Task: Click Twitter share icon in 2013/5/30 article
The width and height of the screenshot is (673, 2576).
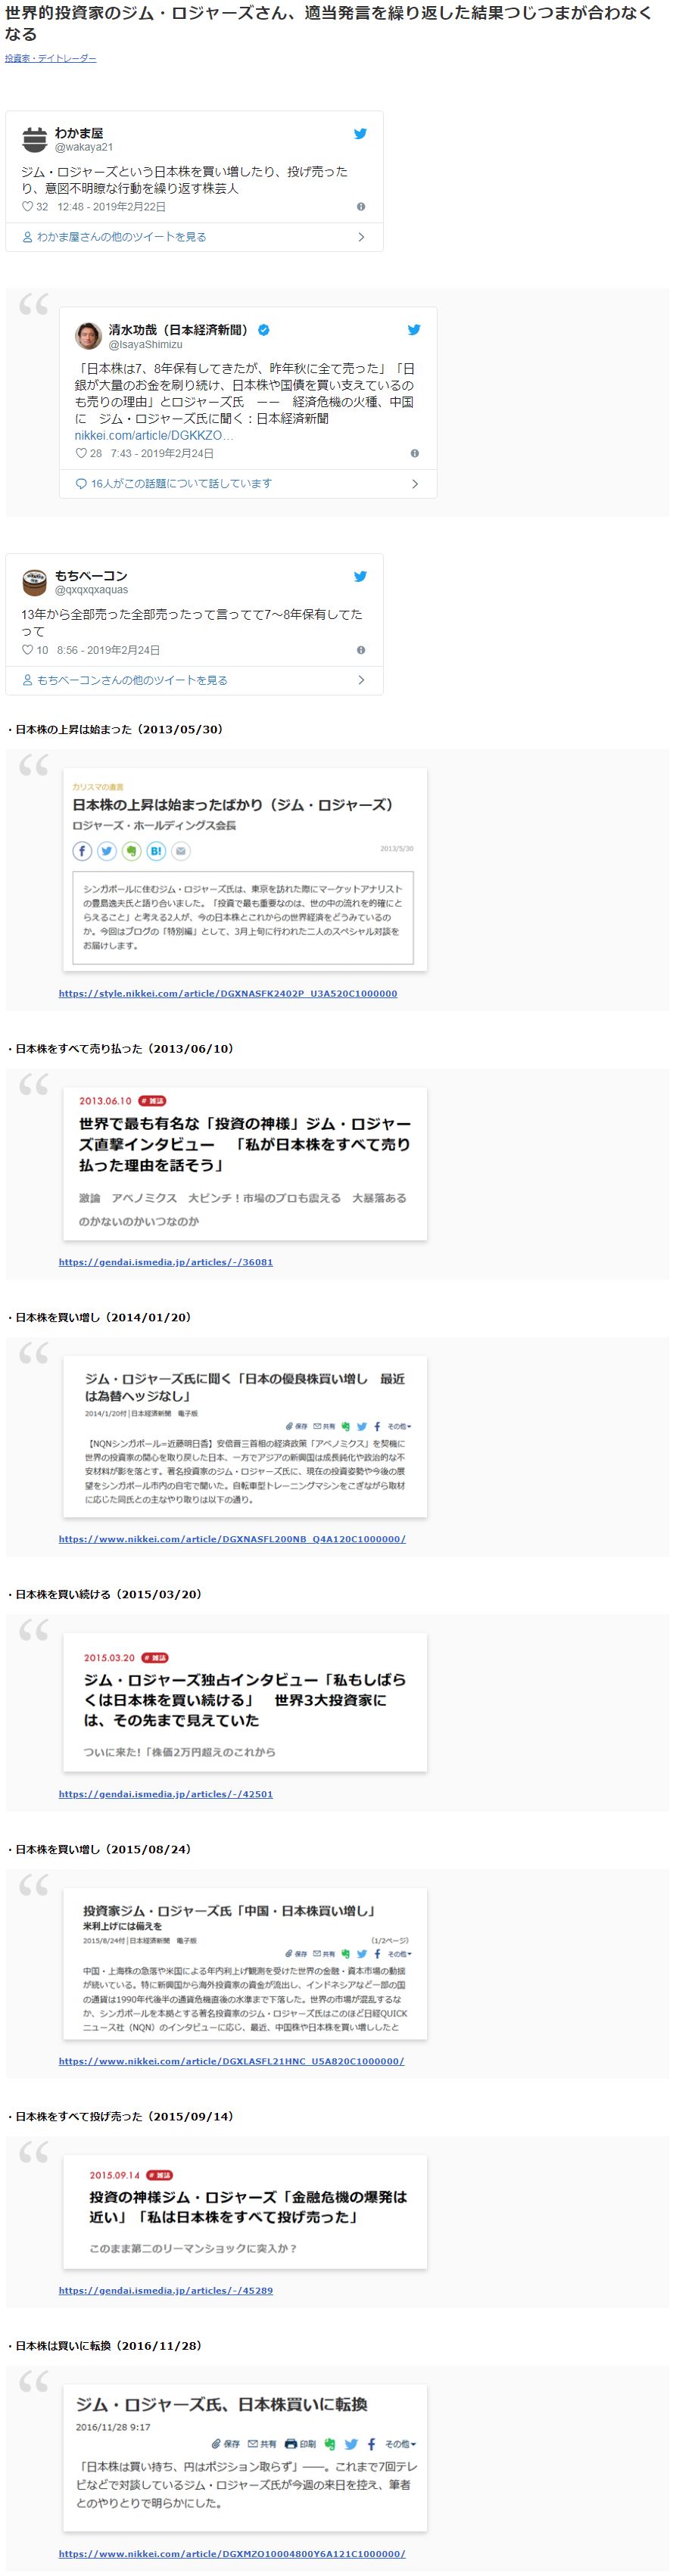Action: pos(107,851)
